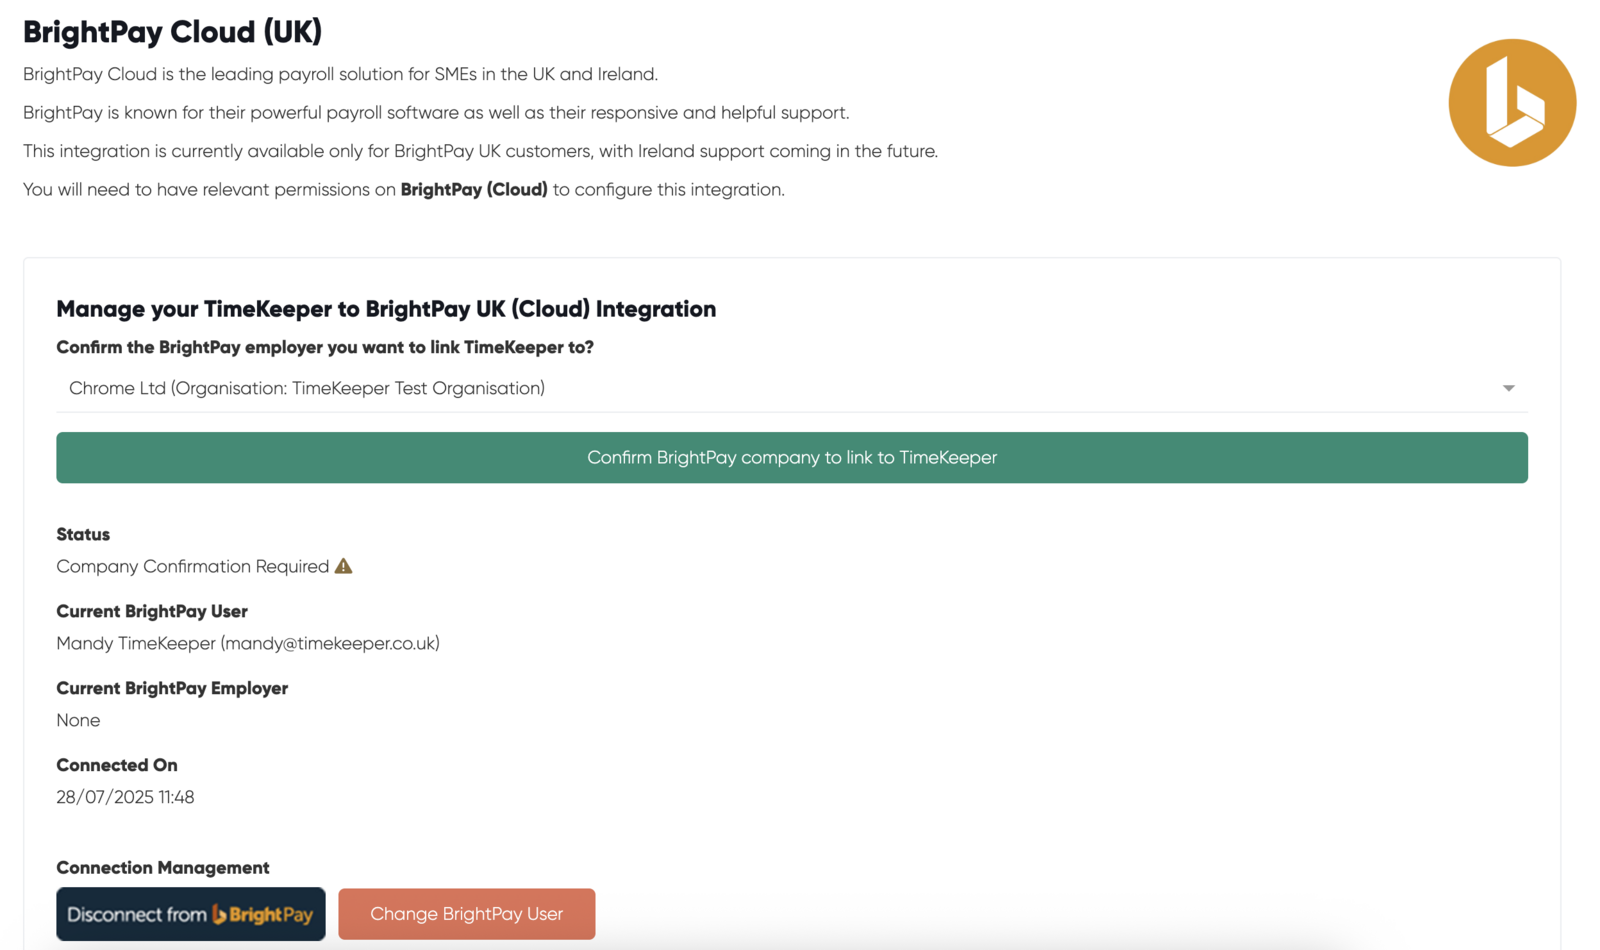Click the responsive and helpful support sentence

point(436,112)
